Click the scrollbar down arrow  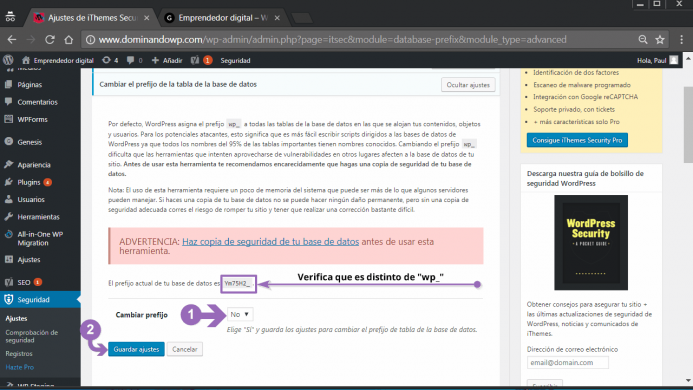pyautogui.click(x=688, y=380)
